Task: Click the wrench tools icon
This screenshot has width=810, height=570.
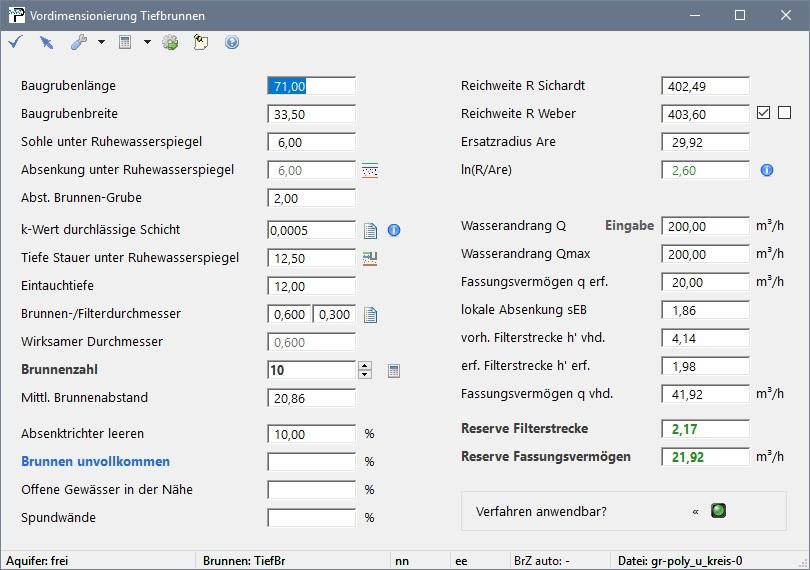Action: click(79, 42)
